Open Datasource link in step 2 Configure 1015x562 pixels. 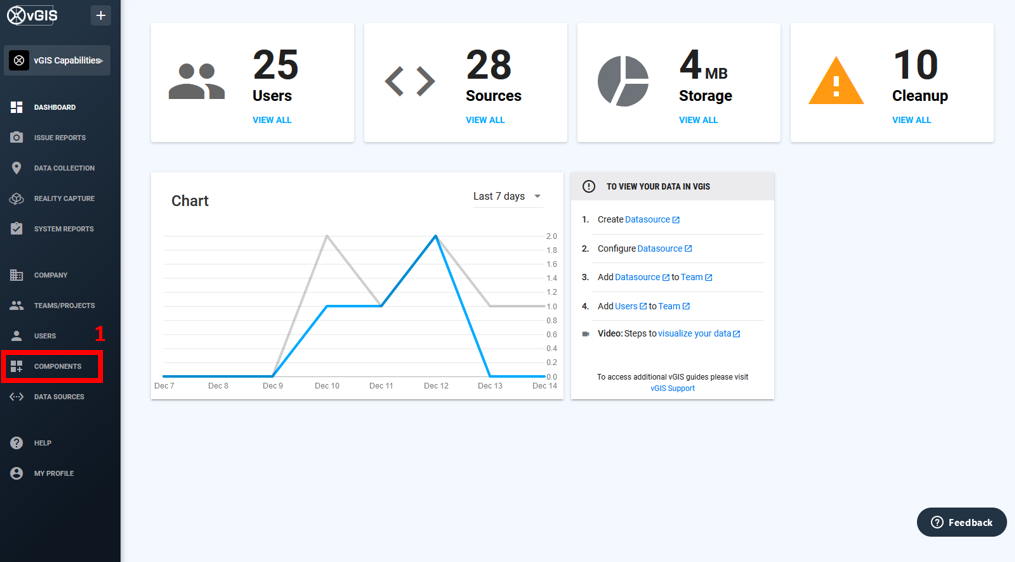click(x=665, y=249)
